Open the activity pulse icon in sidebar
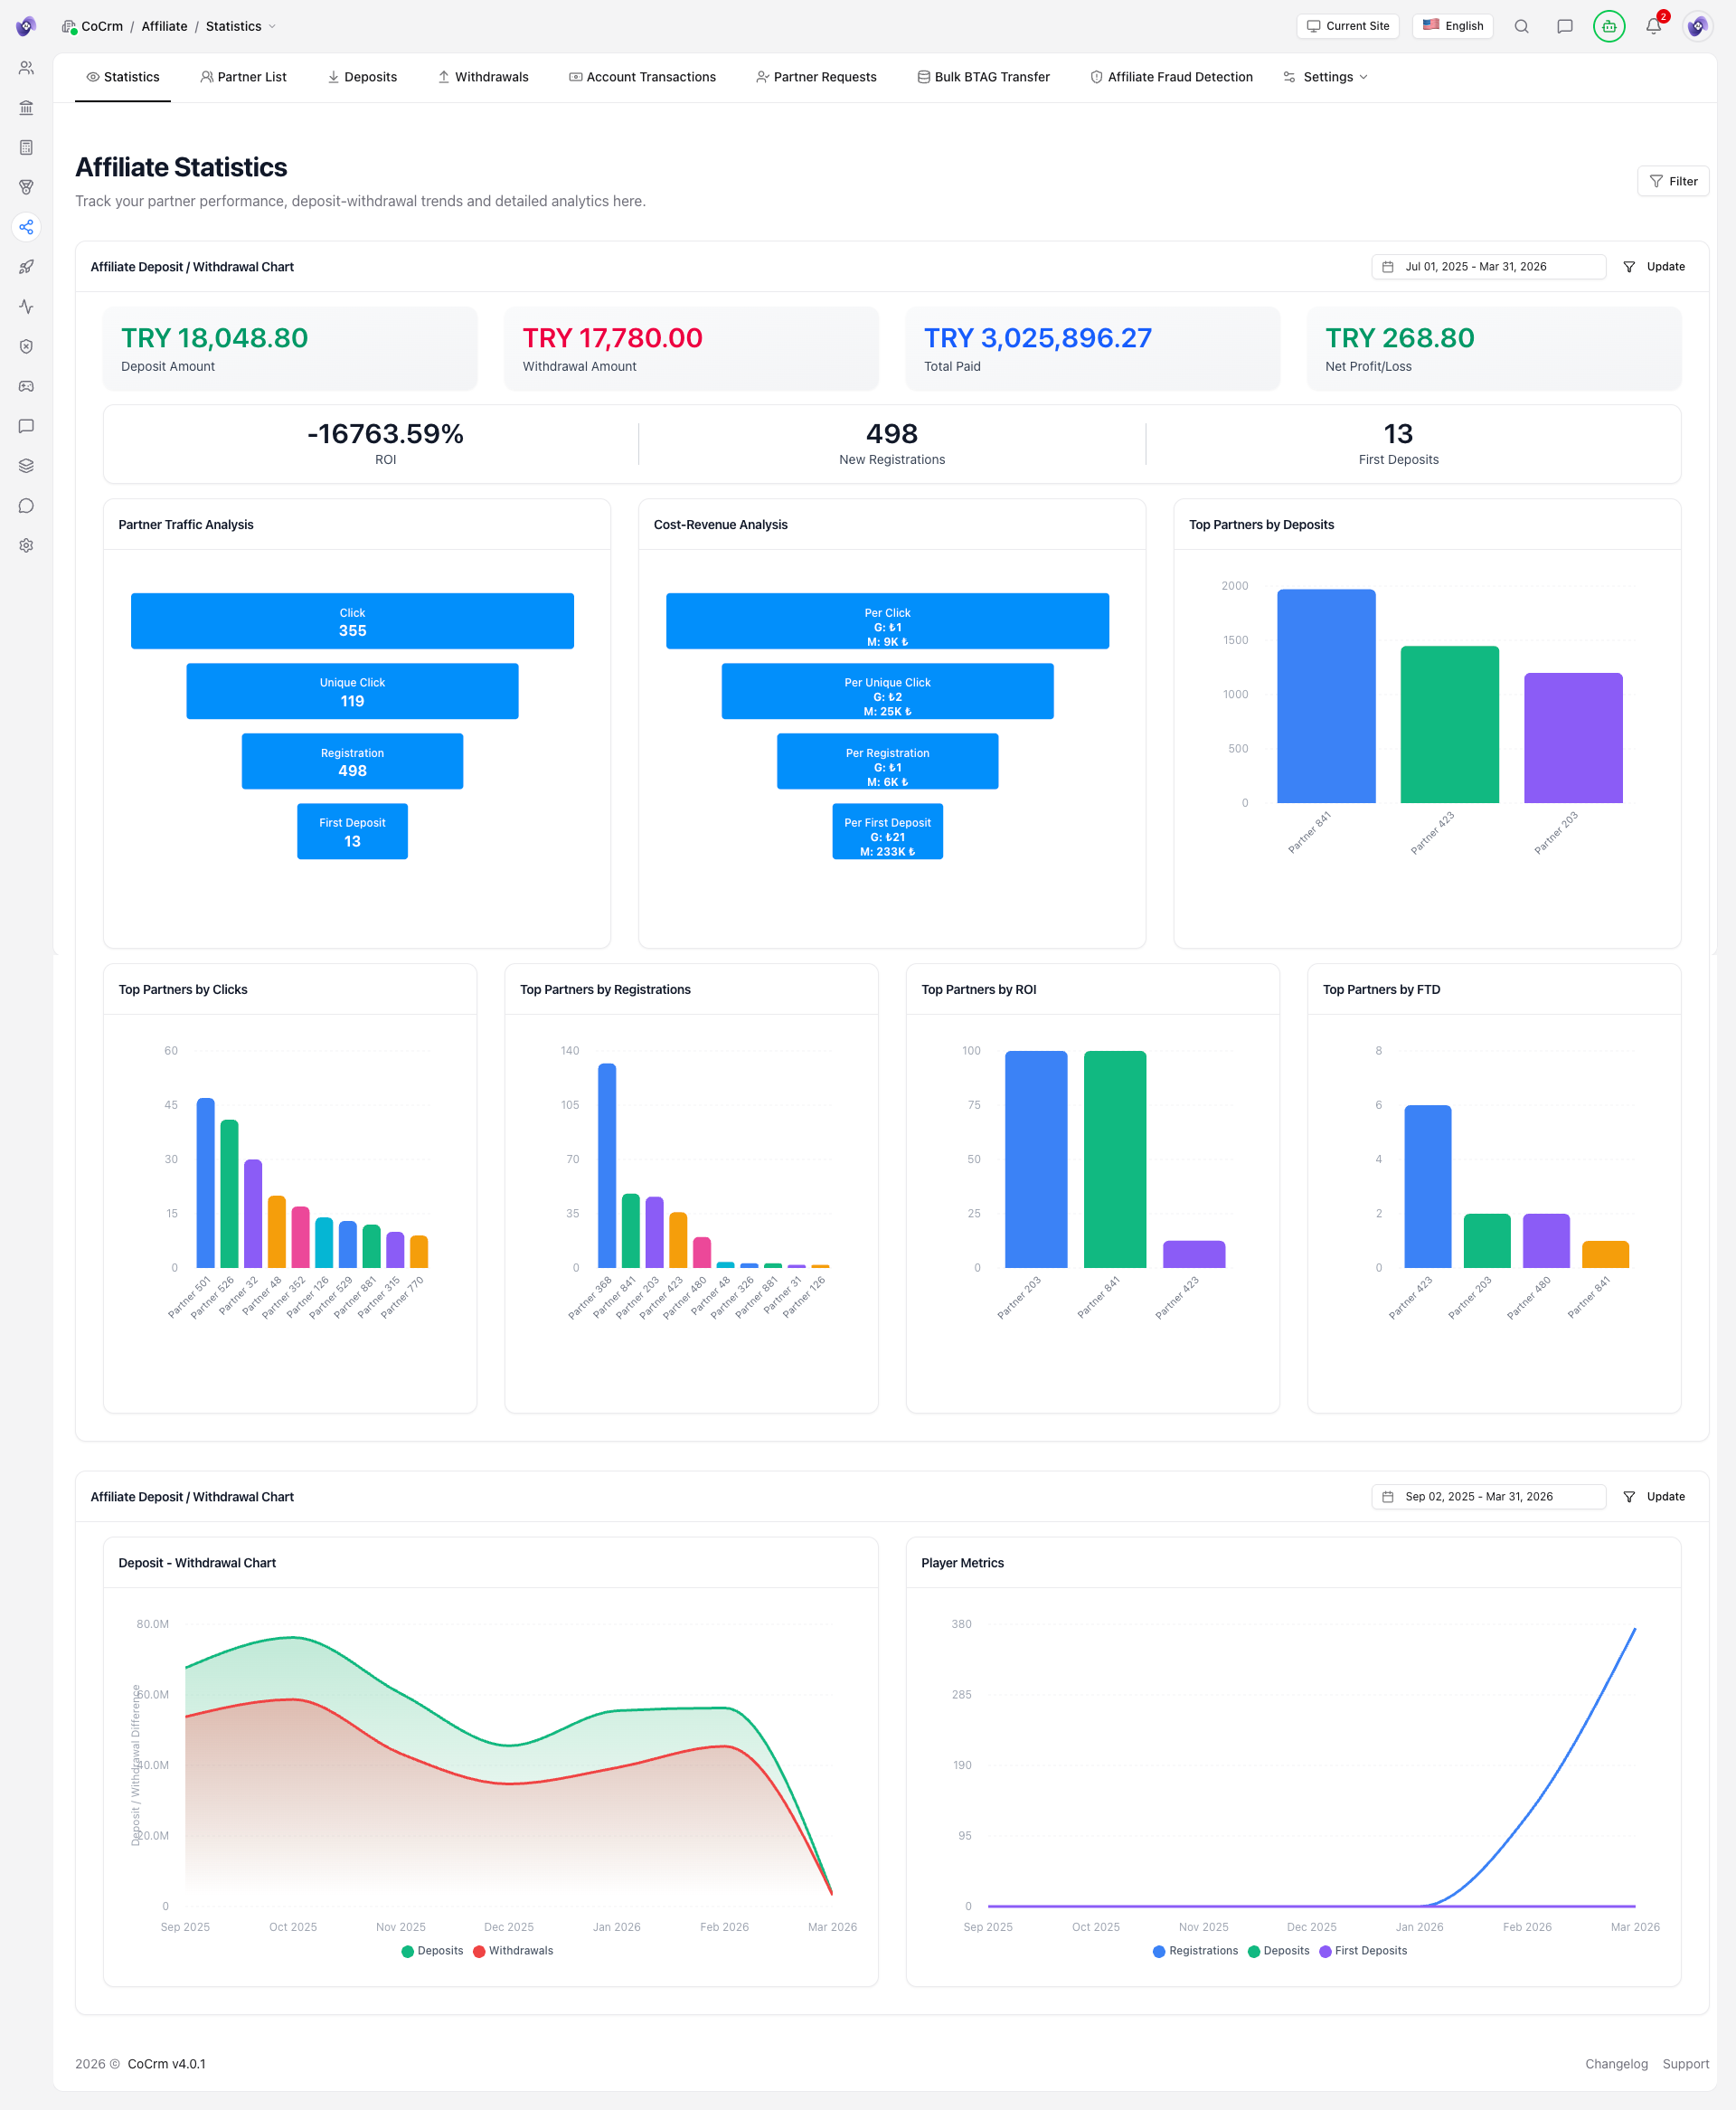The width and height of the screenshot is (1736, 2110). click(x=27, y=307)
